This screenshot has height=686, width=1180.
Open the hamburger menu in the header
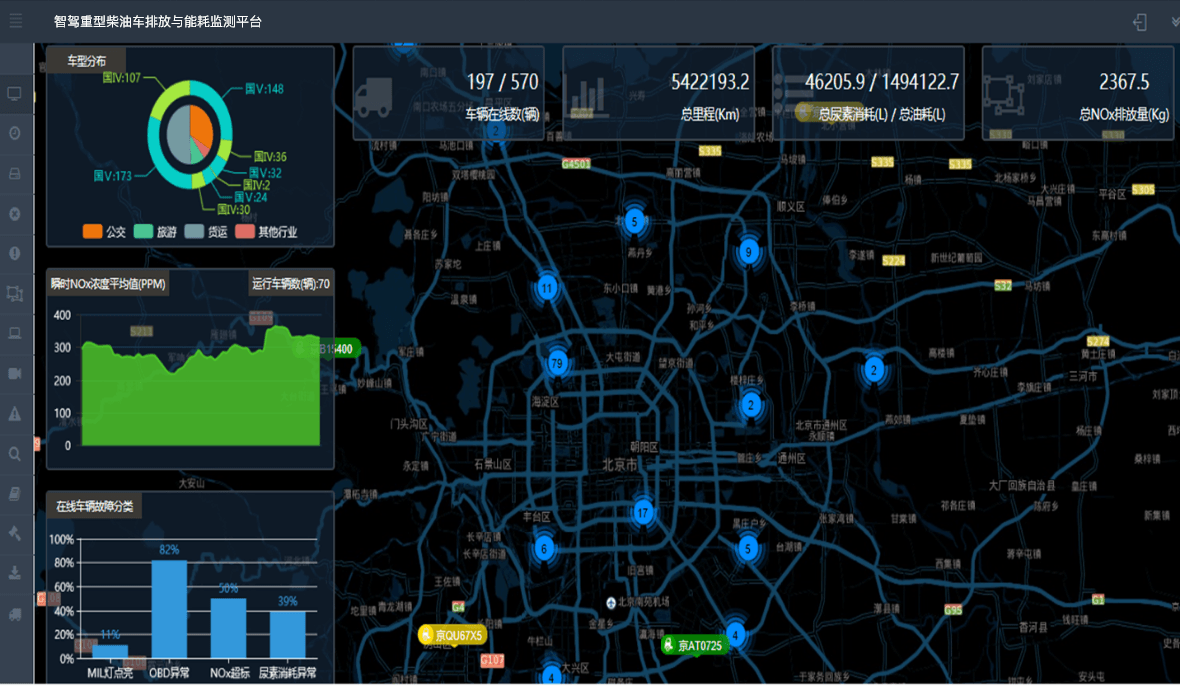point(16,21)
